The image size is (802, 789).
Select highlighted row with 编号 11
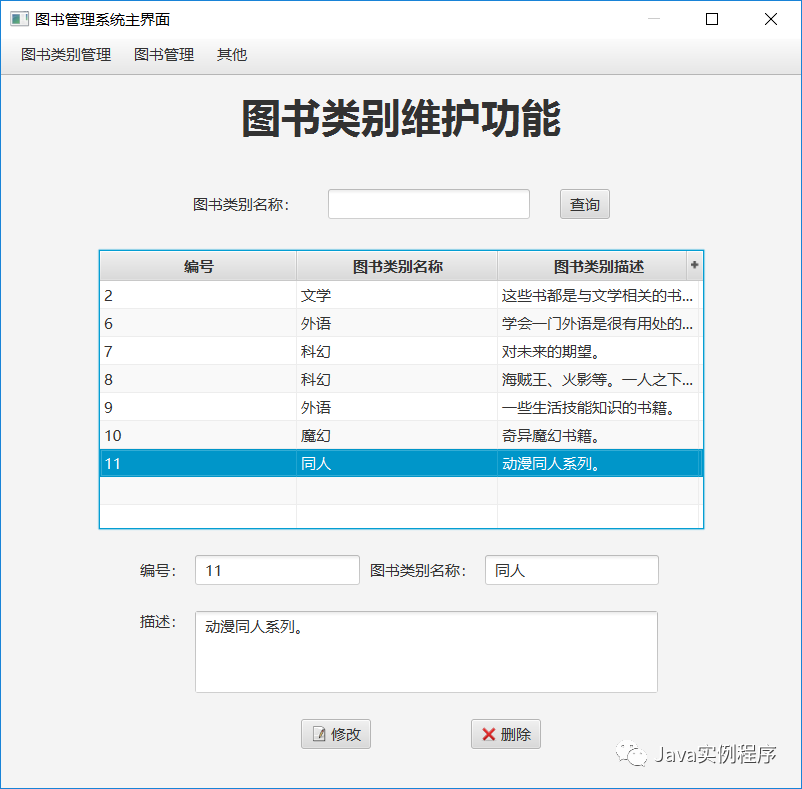click(x=402, y=463)
